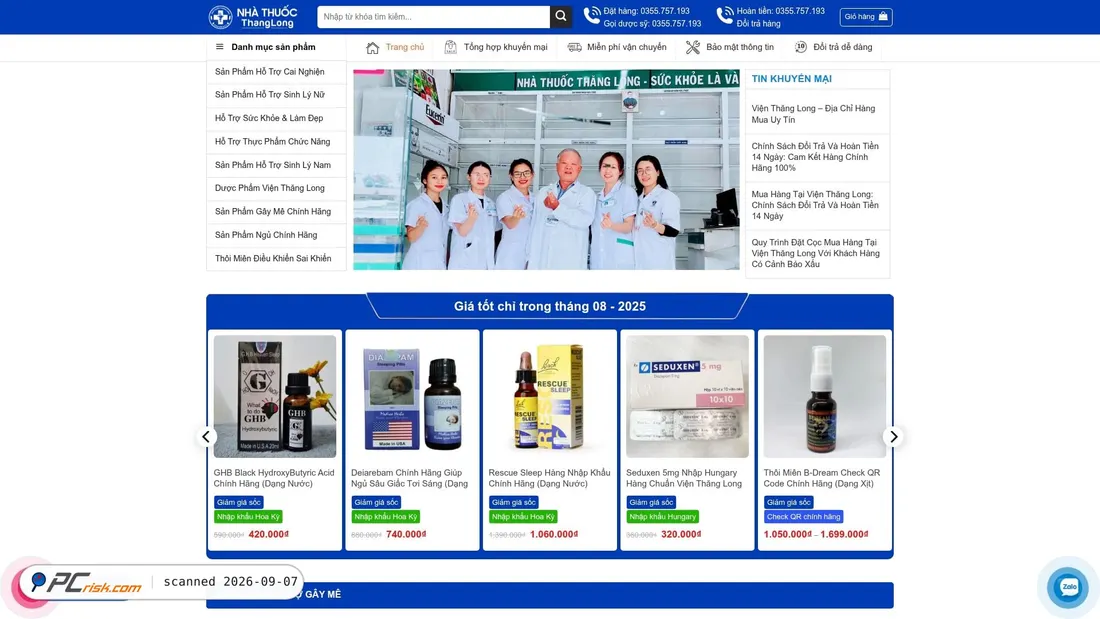Open Seduxen 5mg Nhập Hungary title

coord(684,478)
